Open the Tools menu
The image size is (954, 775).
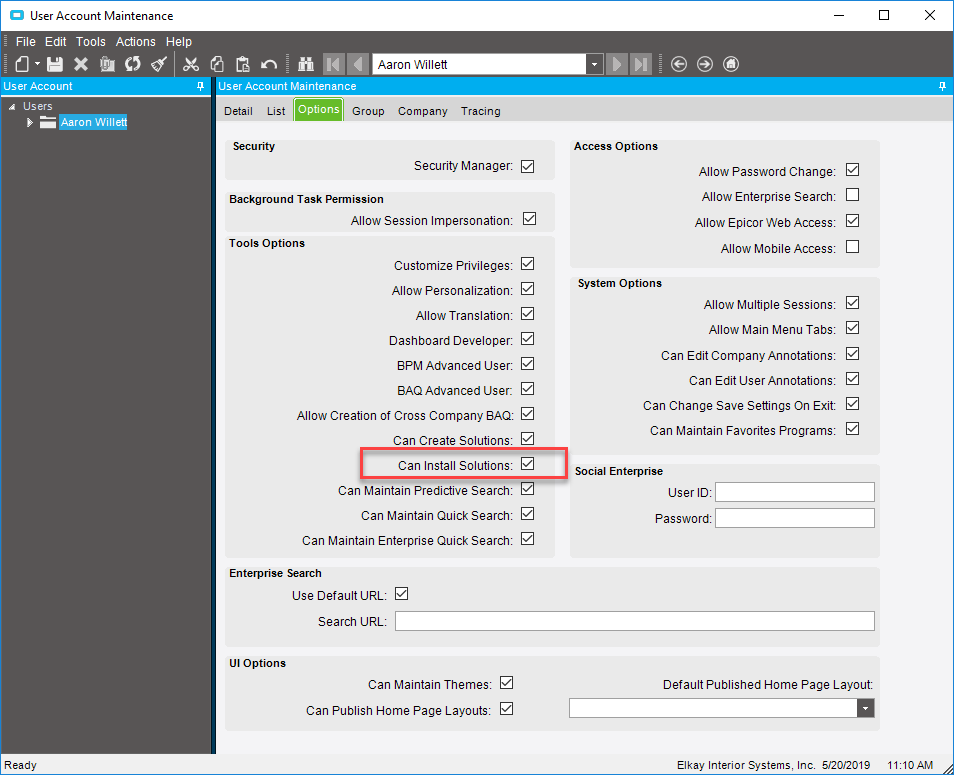91,41
